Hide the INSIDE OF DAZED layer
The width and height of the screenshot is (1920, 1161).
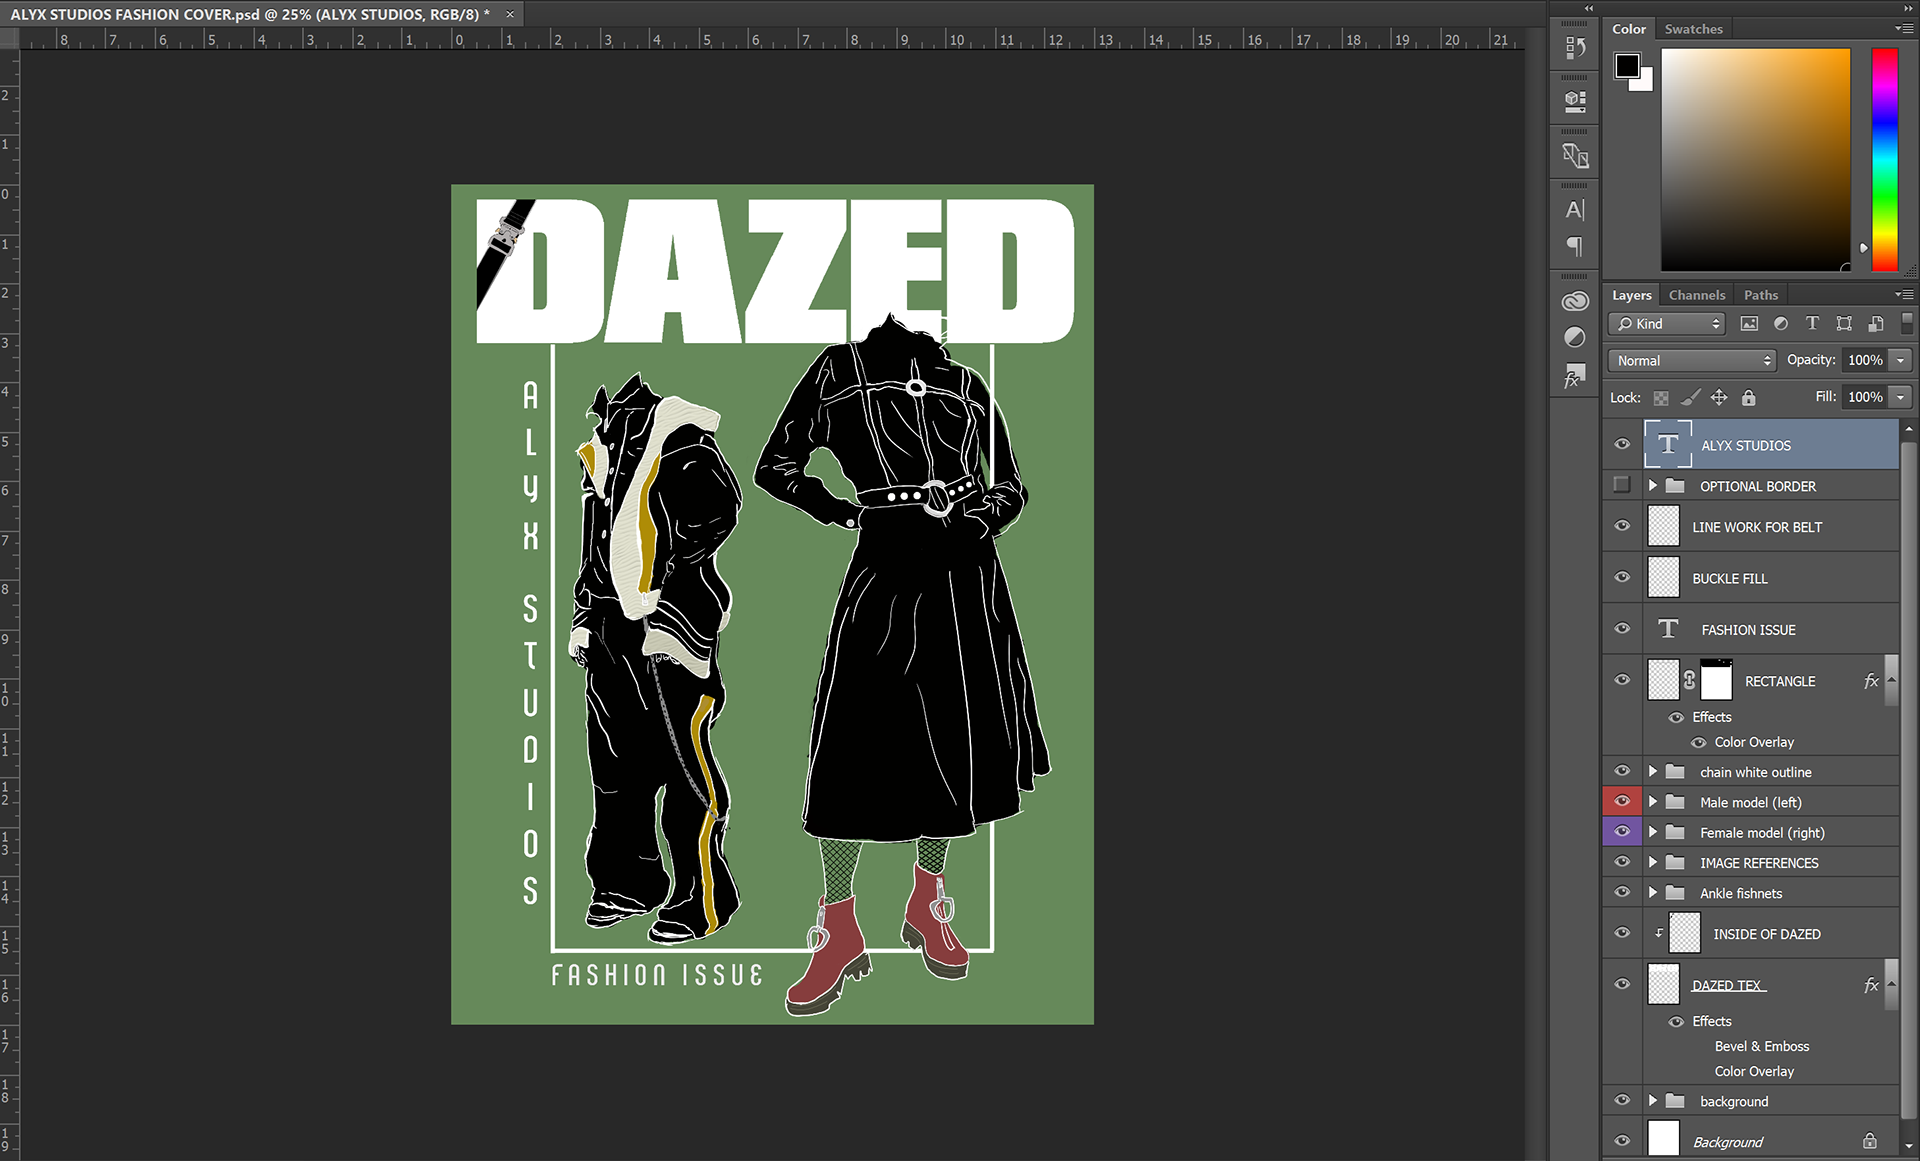click(1622, 933)
